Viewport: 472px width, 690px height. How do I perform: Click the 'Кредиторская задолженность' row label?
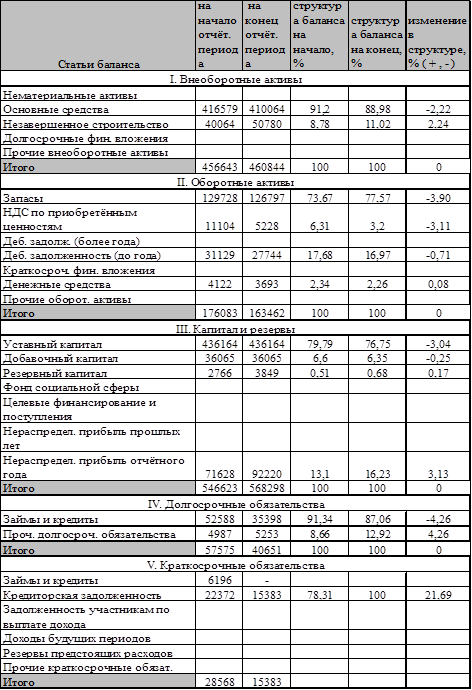point(82,595)
